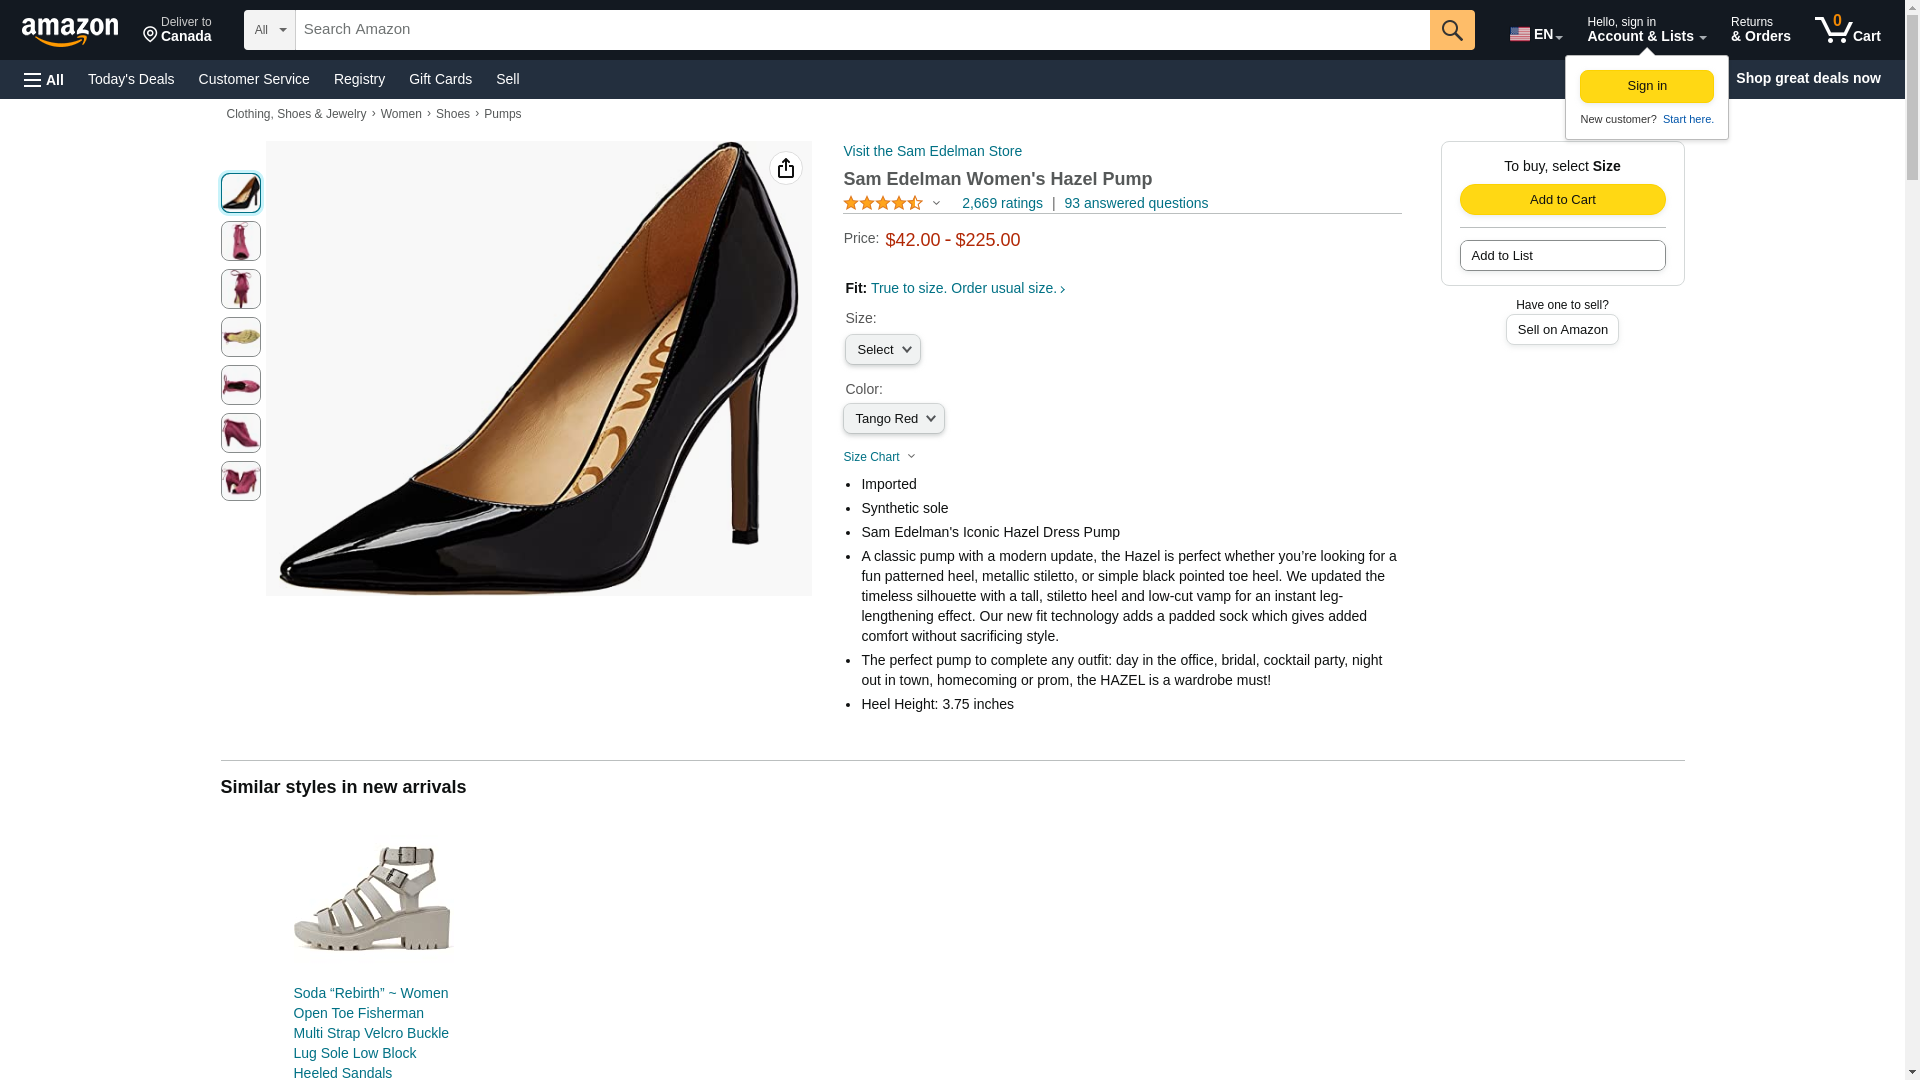Go to Gift Cards
Image resolution: width=1920 pixels, height=1080 pixels.
(x=440, y=79)
